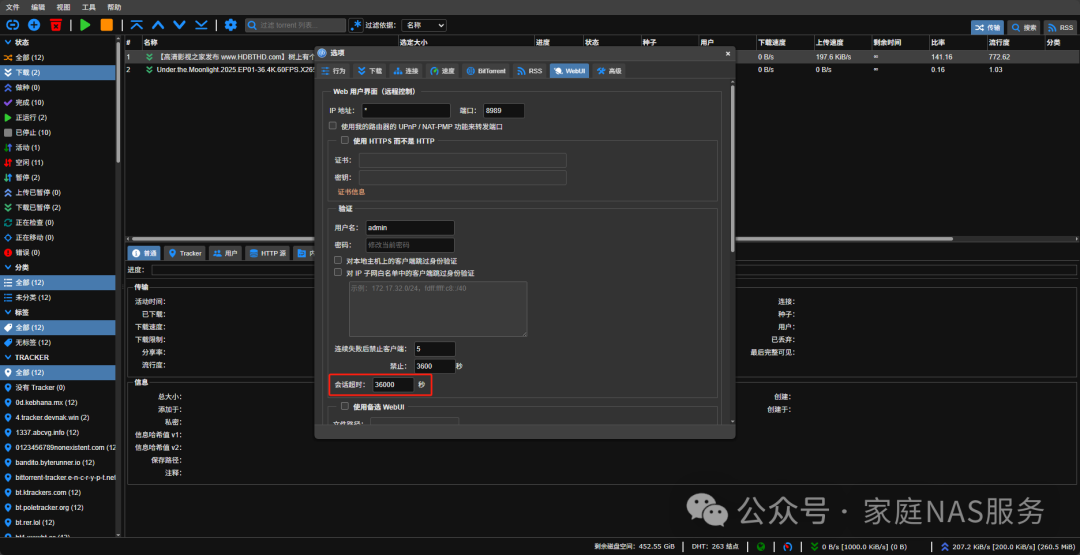1080x555 pixels.
Task: Open the 用户 peers detail tab
Action: [225, 253]
